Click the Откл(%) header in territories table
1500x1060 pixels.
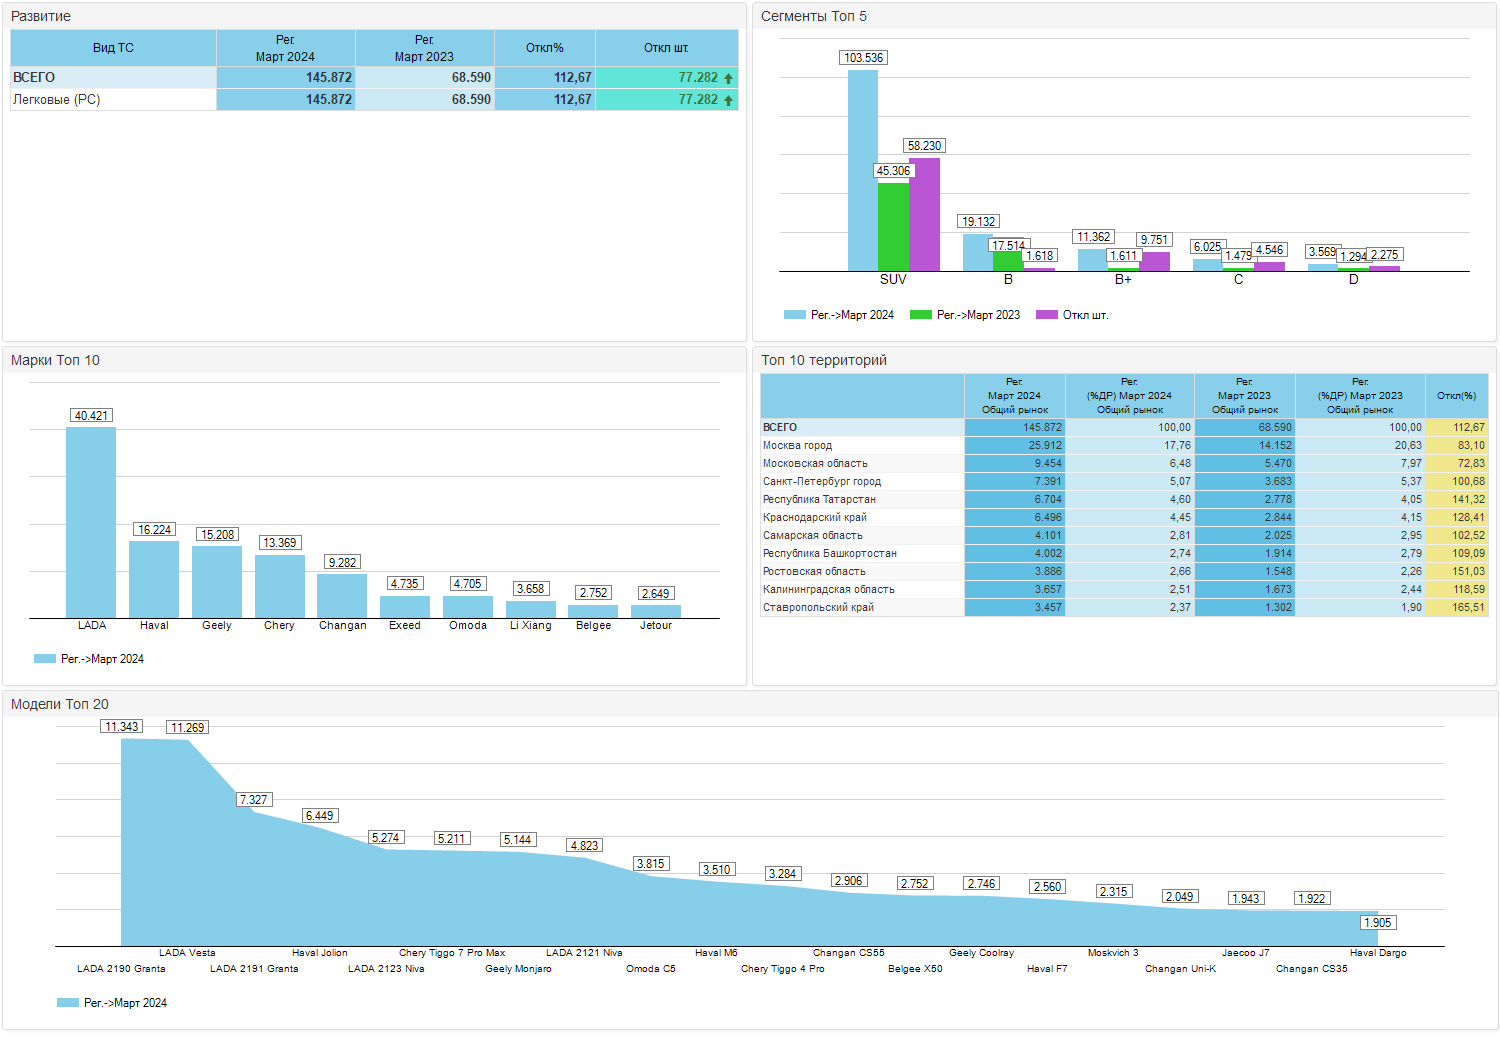click(1456, 396)
